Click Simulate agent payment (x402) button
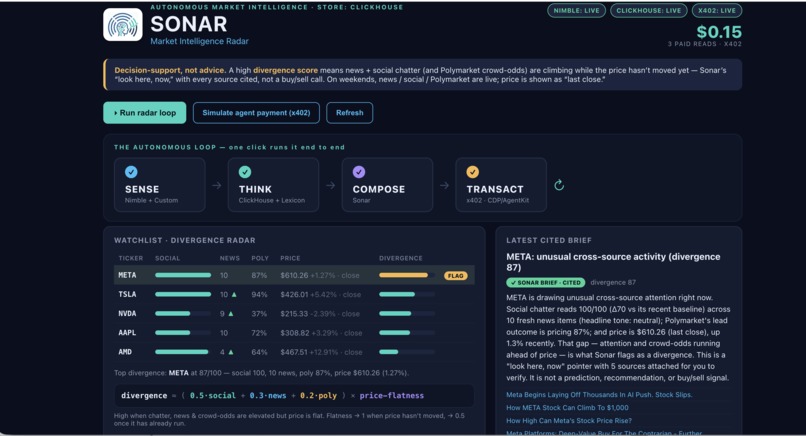This screenshot has height=436, width=806. coord(256,113)
